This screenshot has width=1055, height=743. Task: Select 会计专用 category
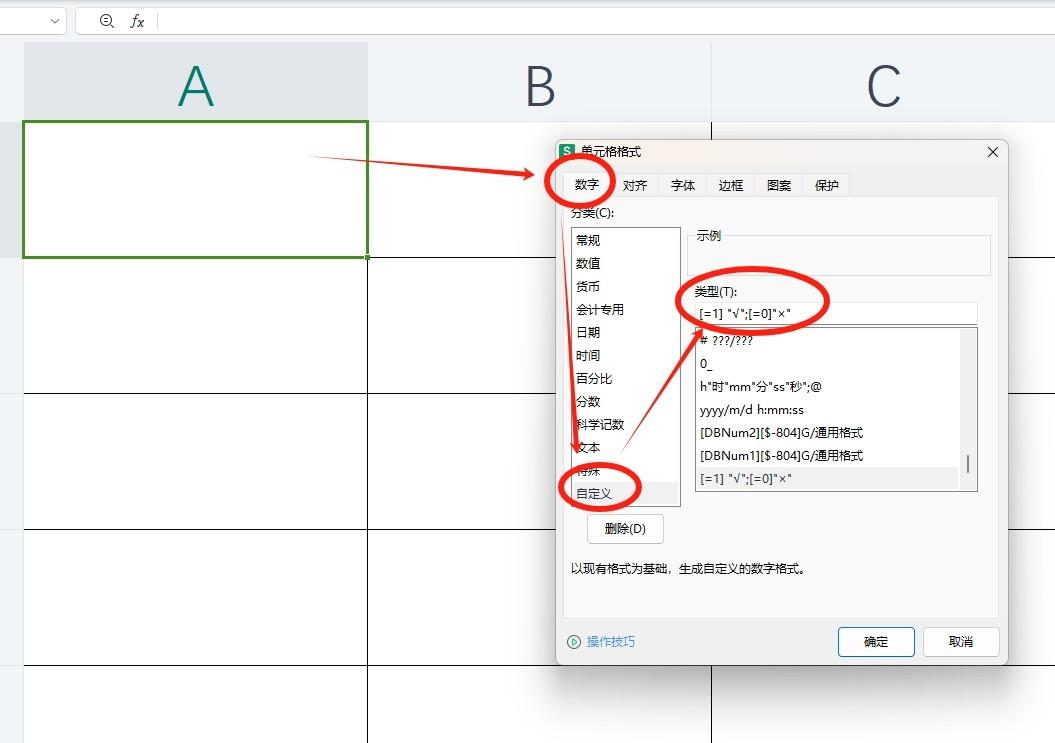point(625,310)
